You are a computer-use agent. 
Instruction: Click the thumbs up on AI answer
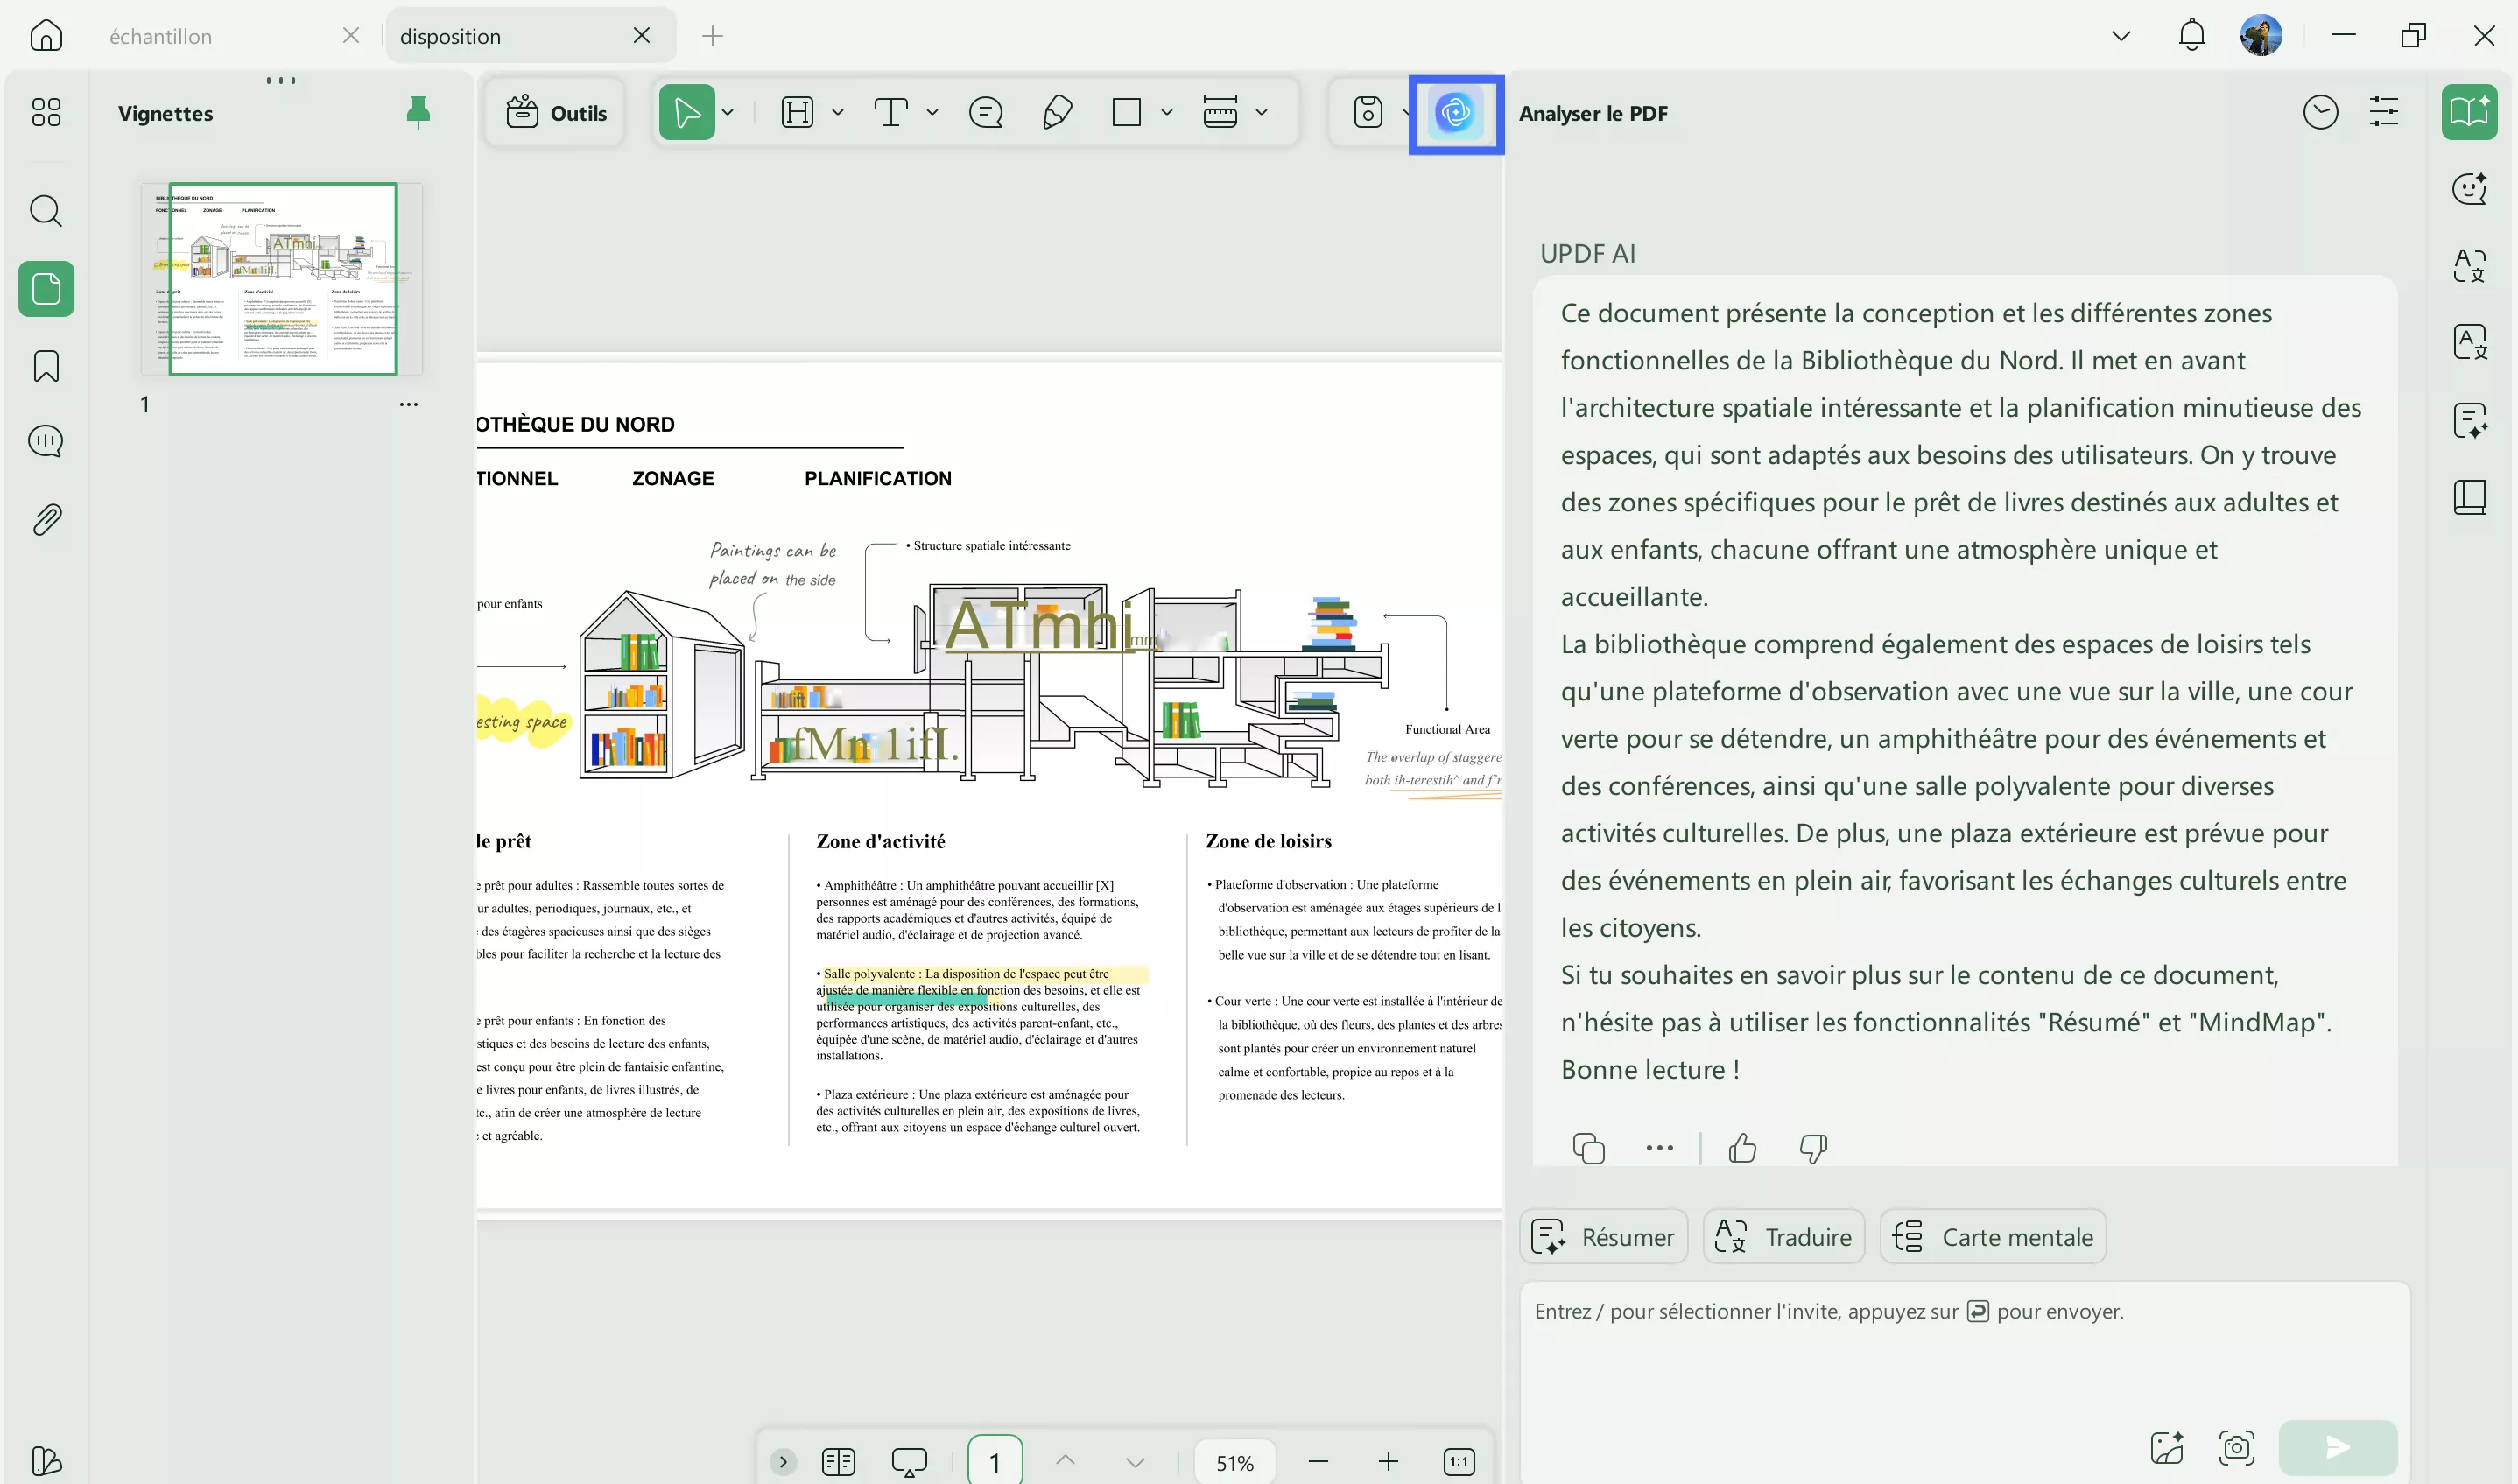point(1742,1148)
